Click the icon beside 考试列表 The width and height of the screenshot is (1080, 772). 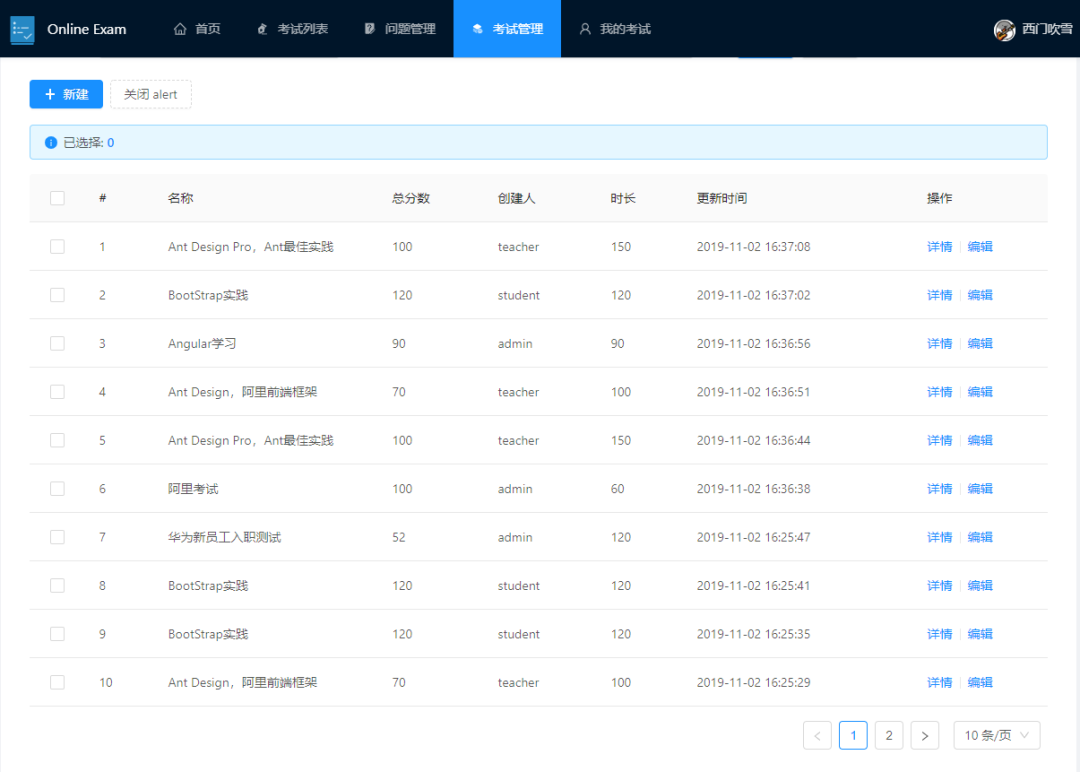pyautogui.click(x=262, y=29)
